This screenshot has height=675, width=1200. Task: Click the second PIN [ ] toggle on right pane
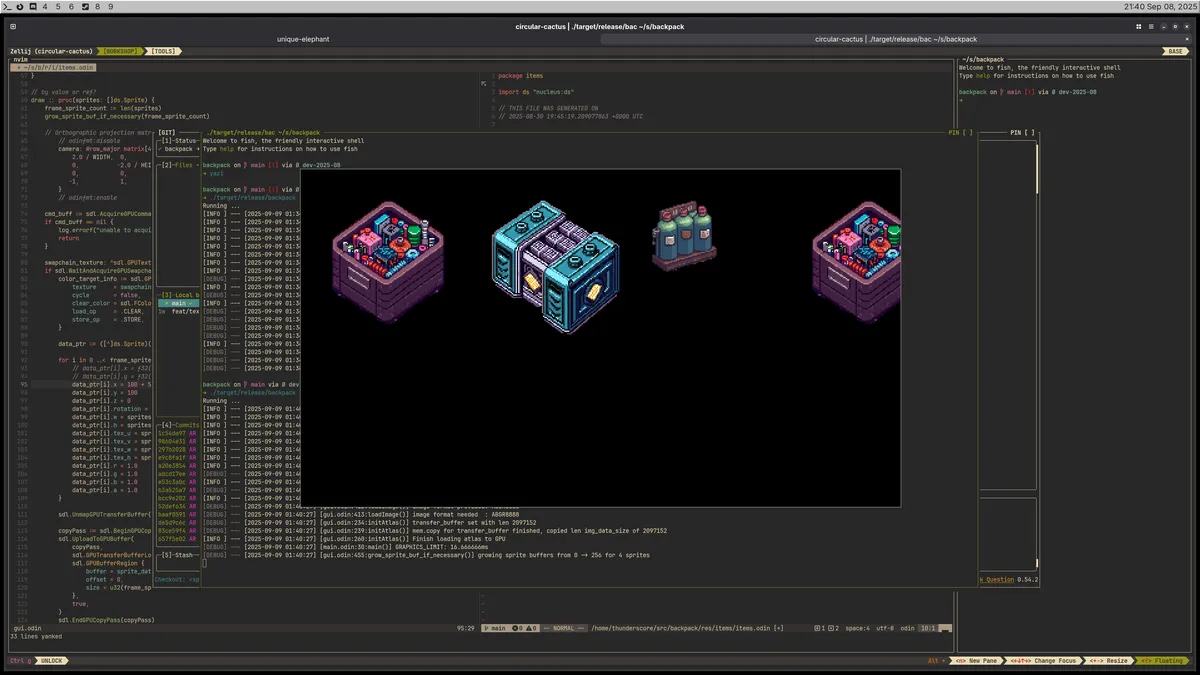pyautogui.click(x=1022, y=132)
